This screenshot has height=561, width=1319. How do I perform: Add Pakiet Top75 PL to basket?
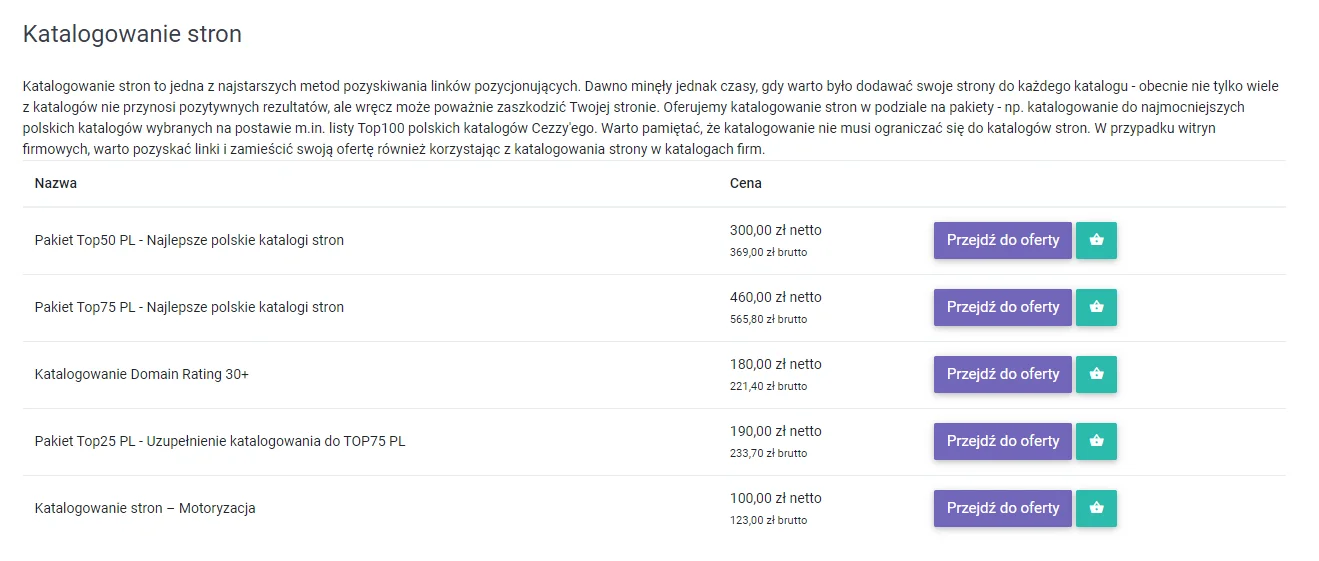[x=1096, y=307]
